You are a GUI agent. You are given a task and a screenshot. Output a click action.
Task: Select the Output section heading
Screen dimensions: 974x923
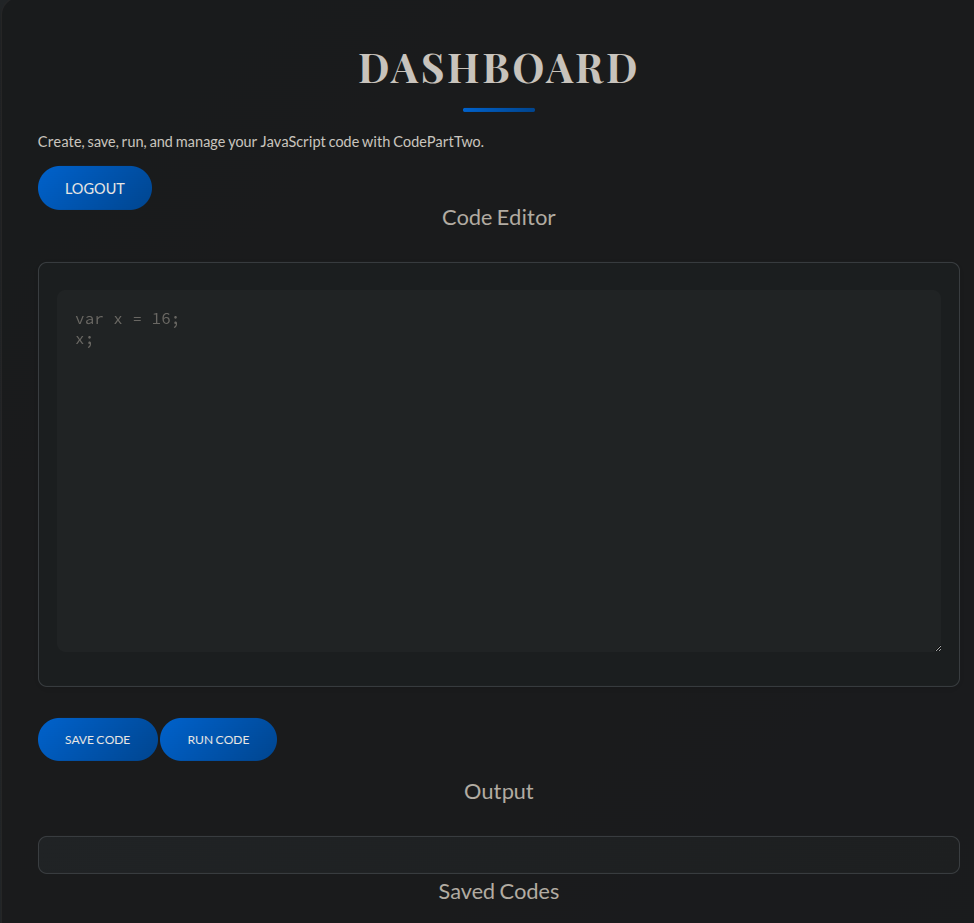498,790
